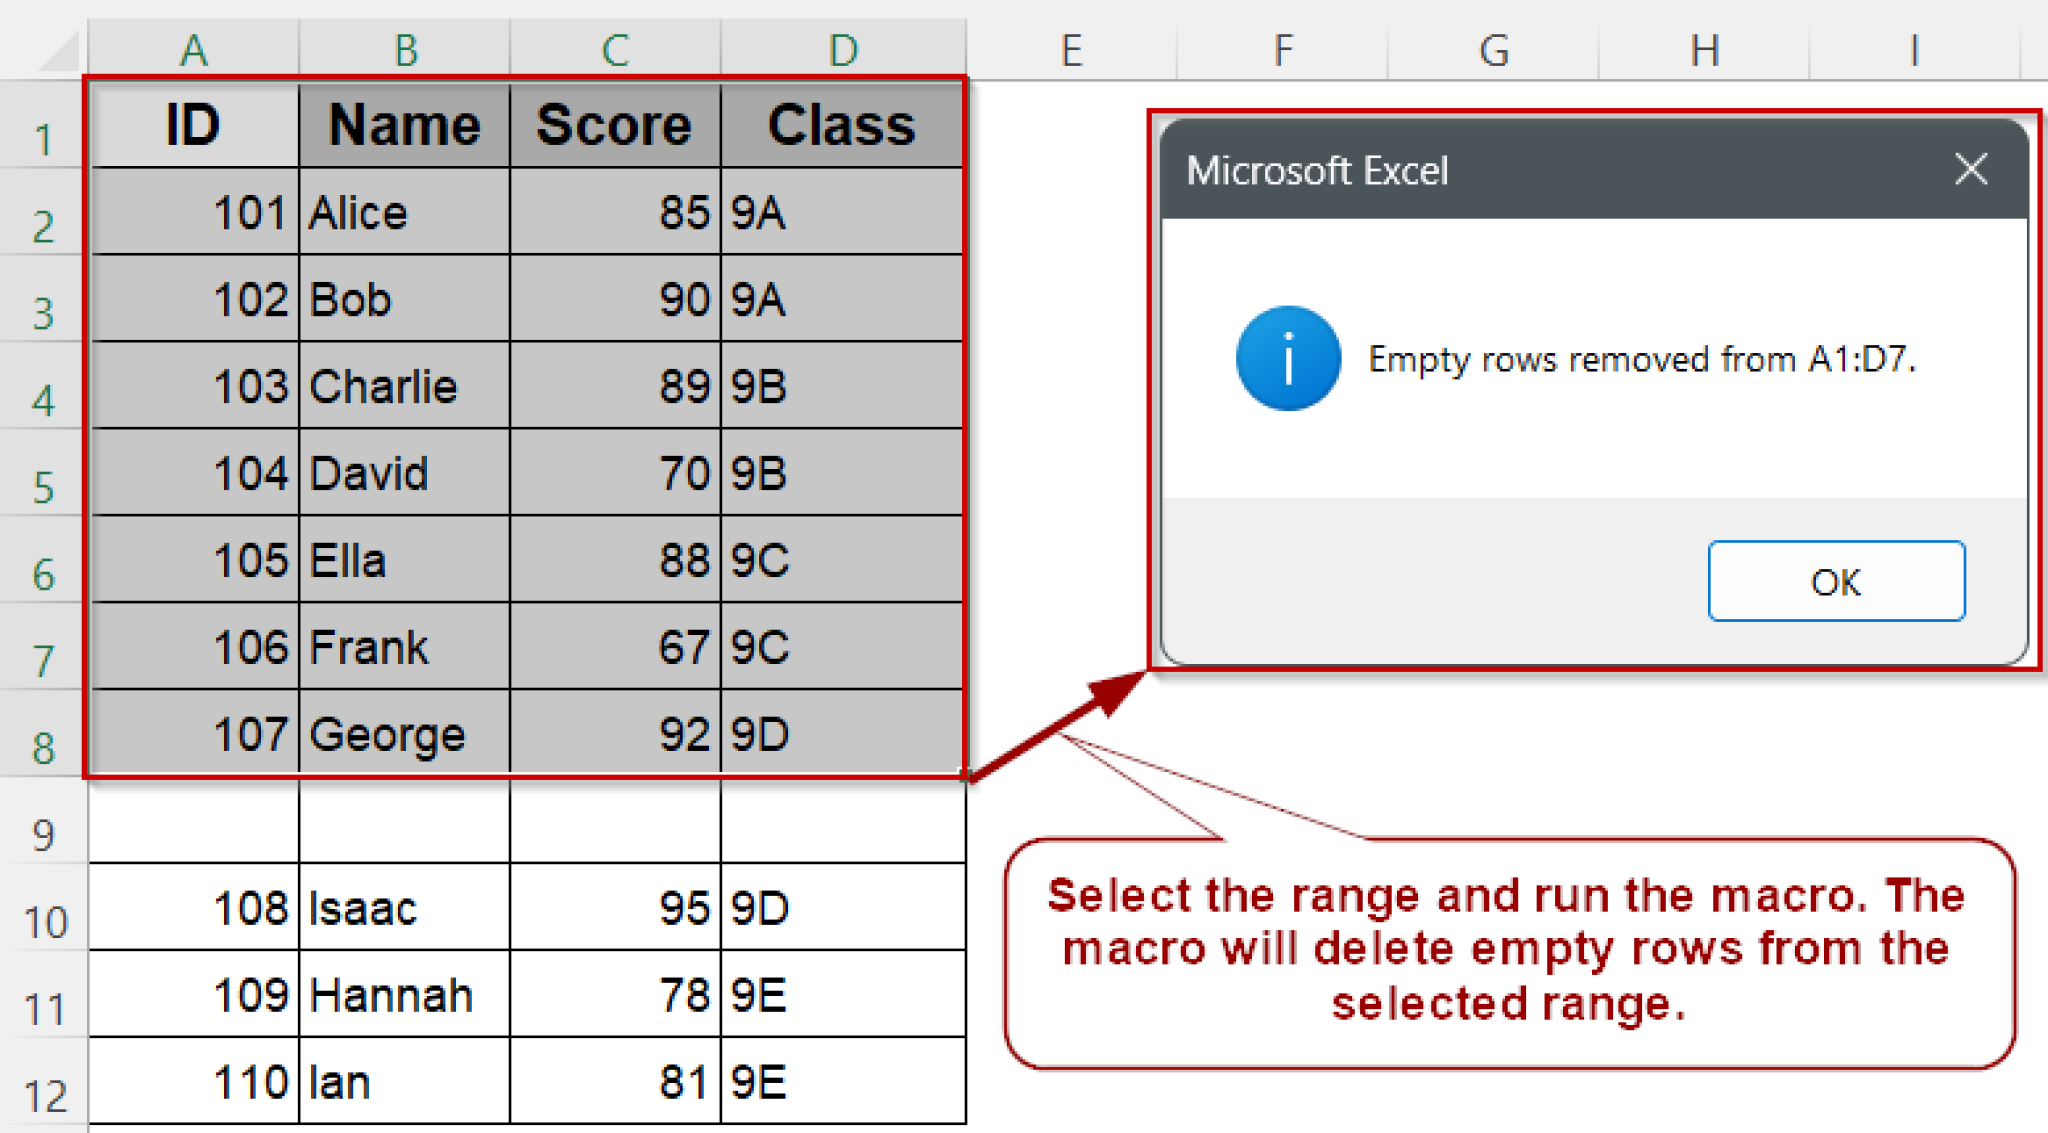Select column D header
Viewport: 2048px width, 1133px height.
click(843, 48)
